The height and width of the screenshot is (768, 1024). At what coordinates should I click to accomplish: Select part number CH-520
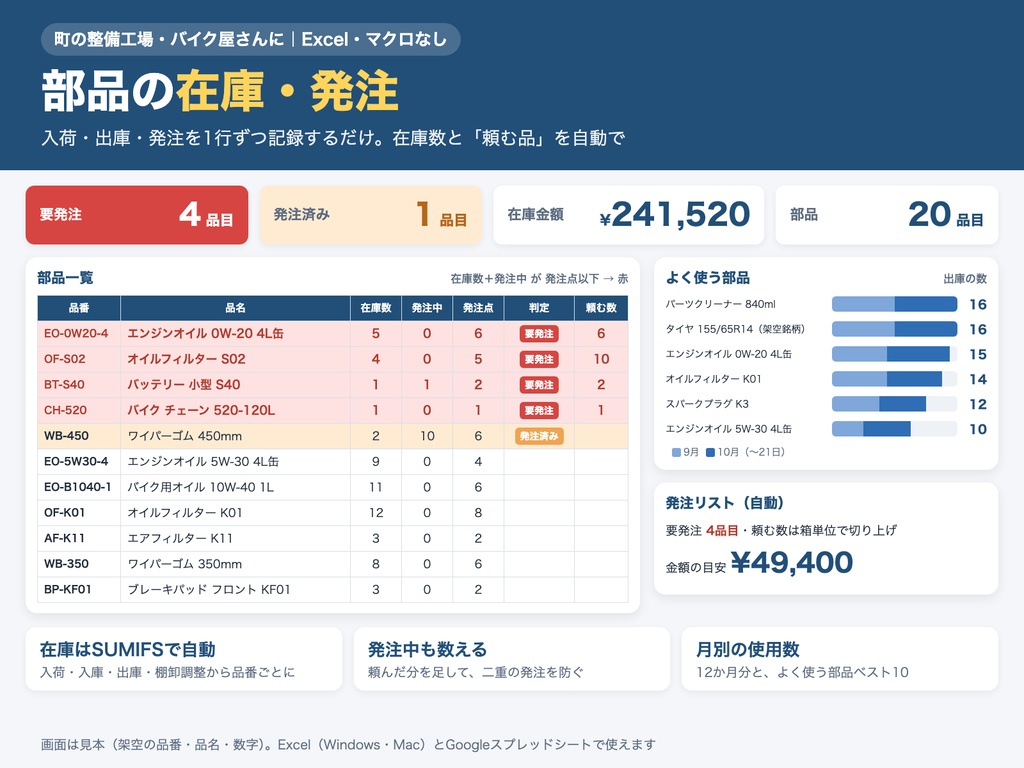[x=65, y=410]
